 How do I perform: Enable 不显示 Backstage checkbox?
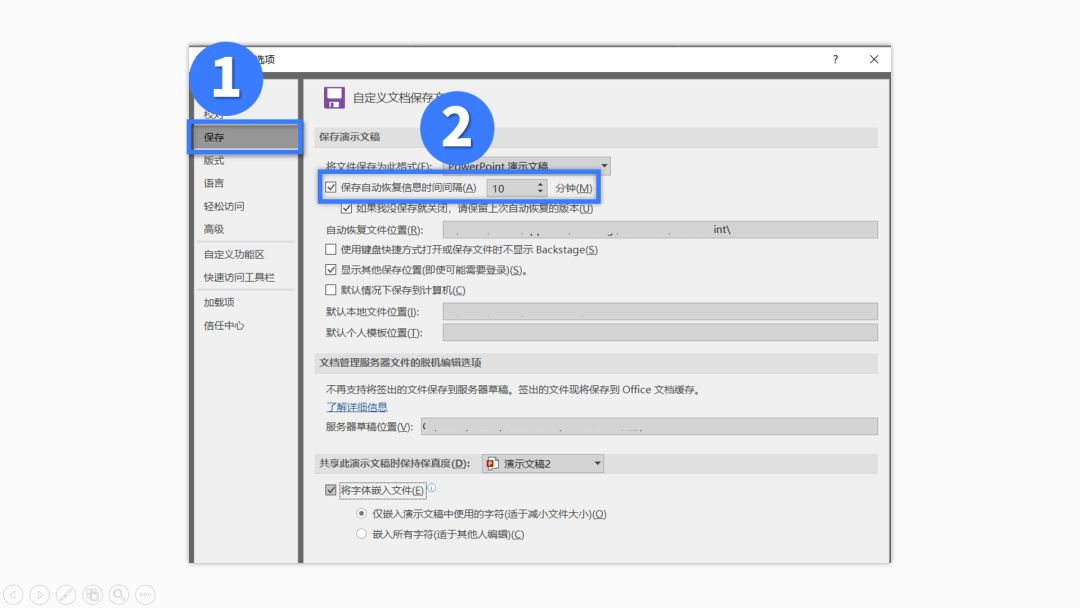[x=331, y=249]
